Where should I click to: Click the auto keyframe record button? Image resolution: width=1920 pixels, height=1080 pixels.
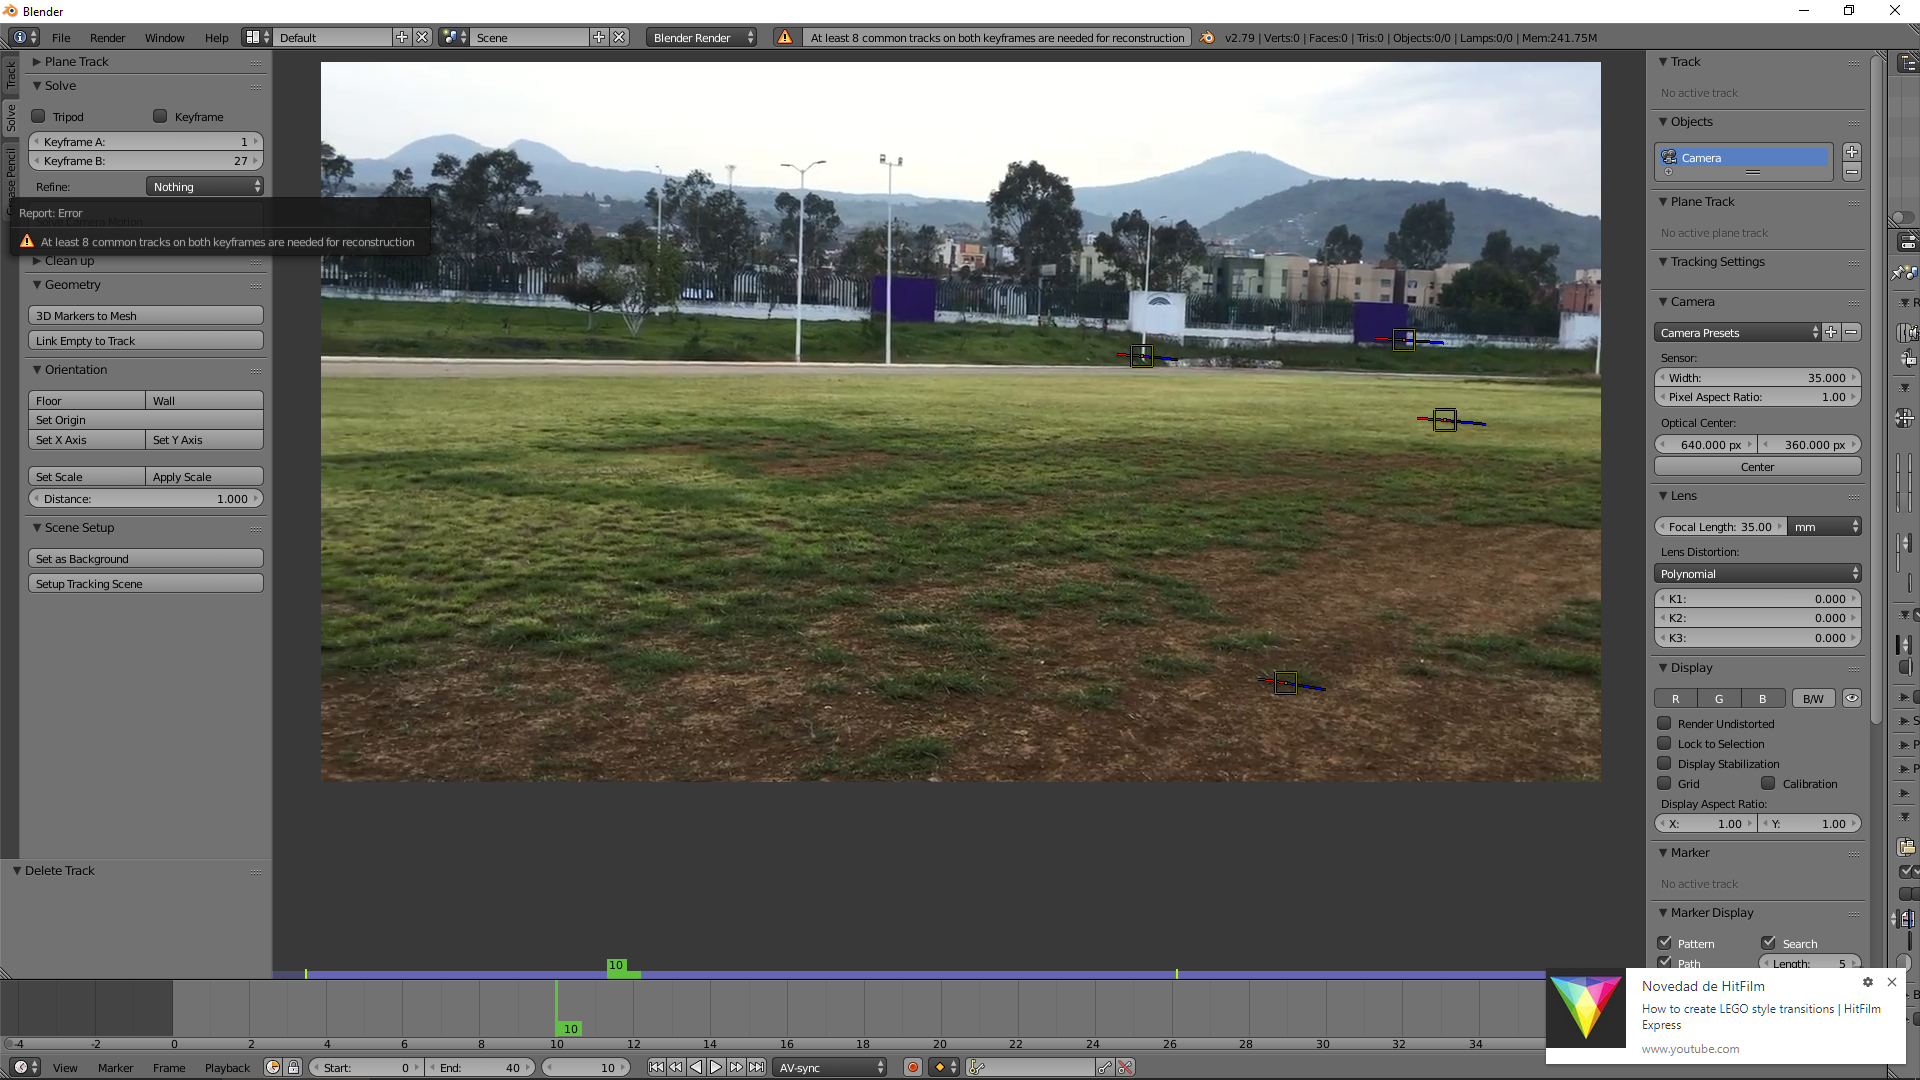(912, 1067)
